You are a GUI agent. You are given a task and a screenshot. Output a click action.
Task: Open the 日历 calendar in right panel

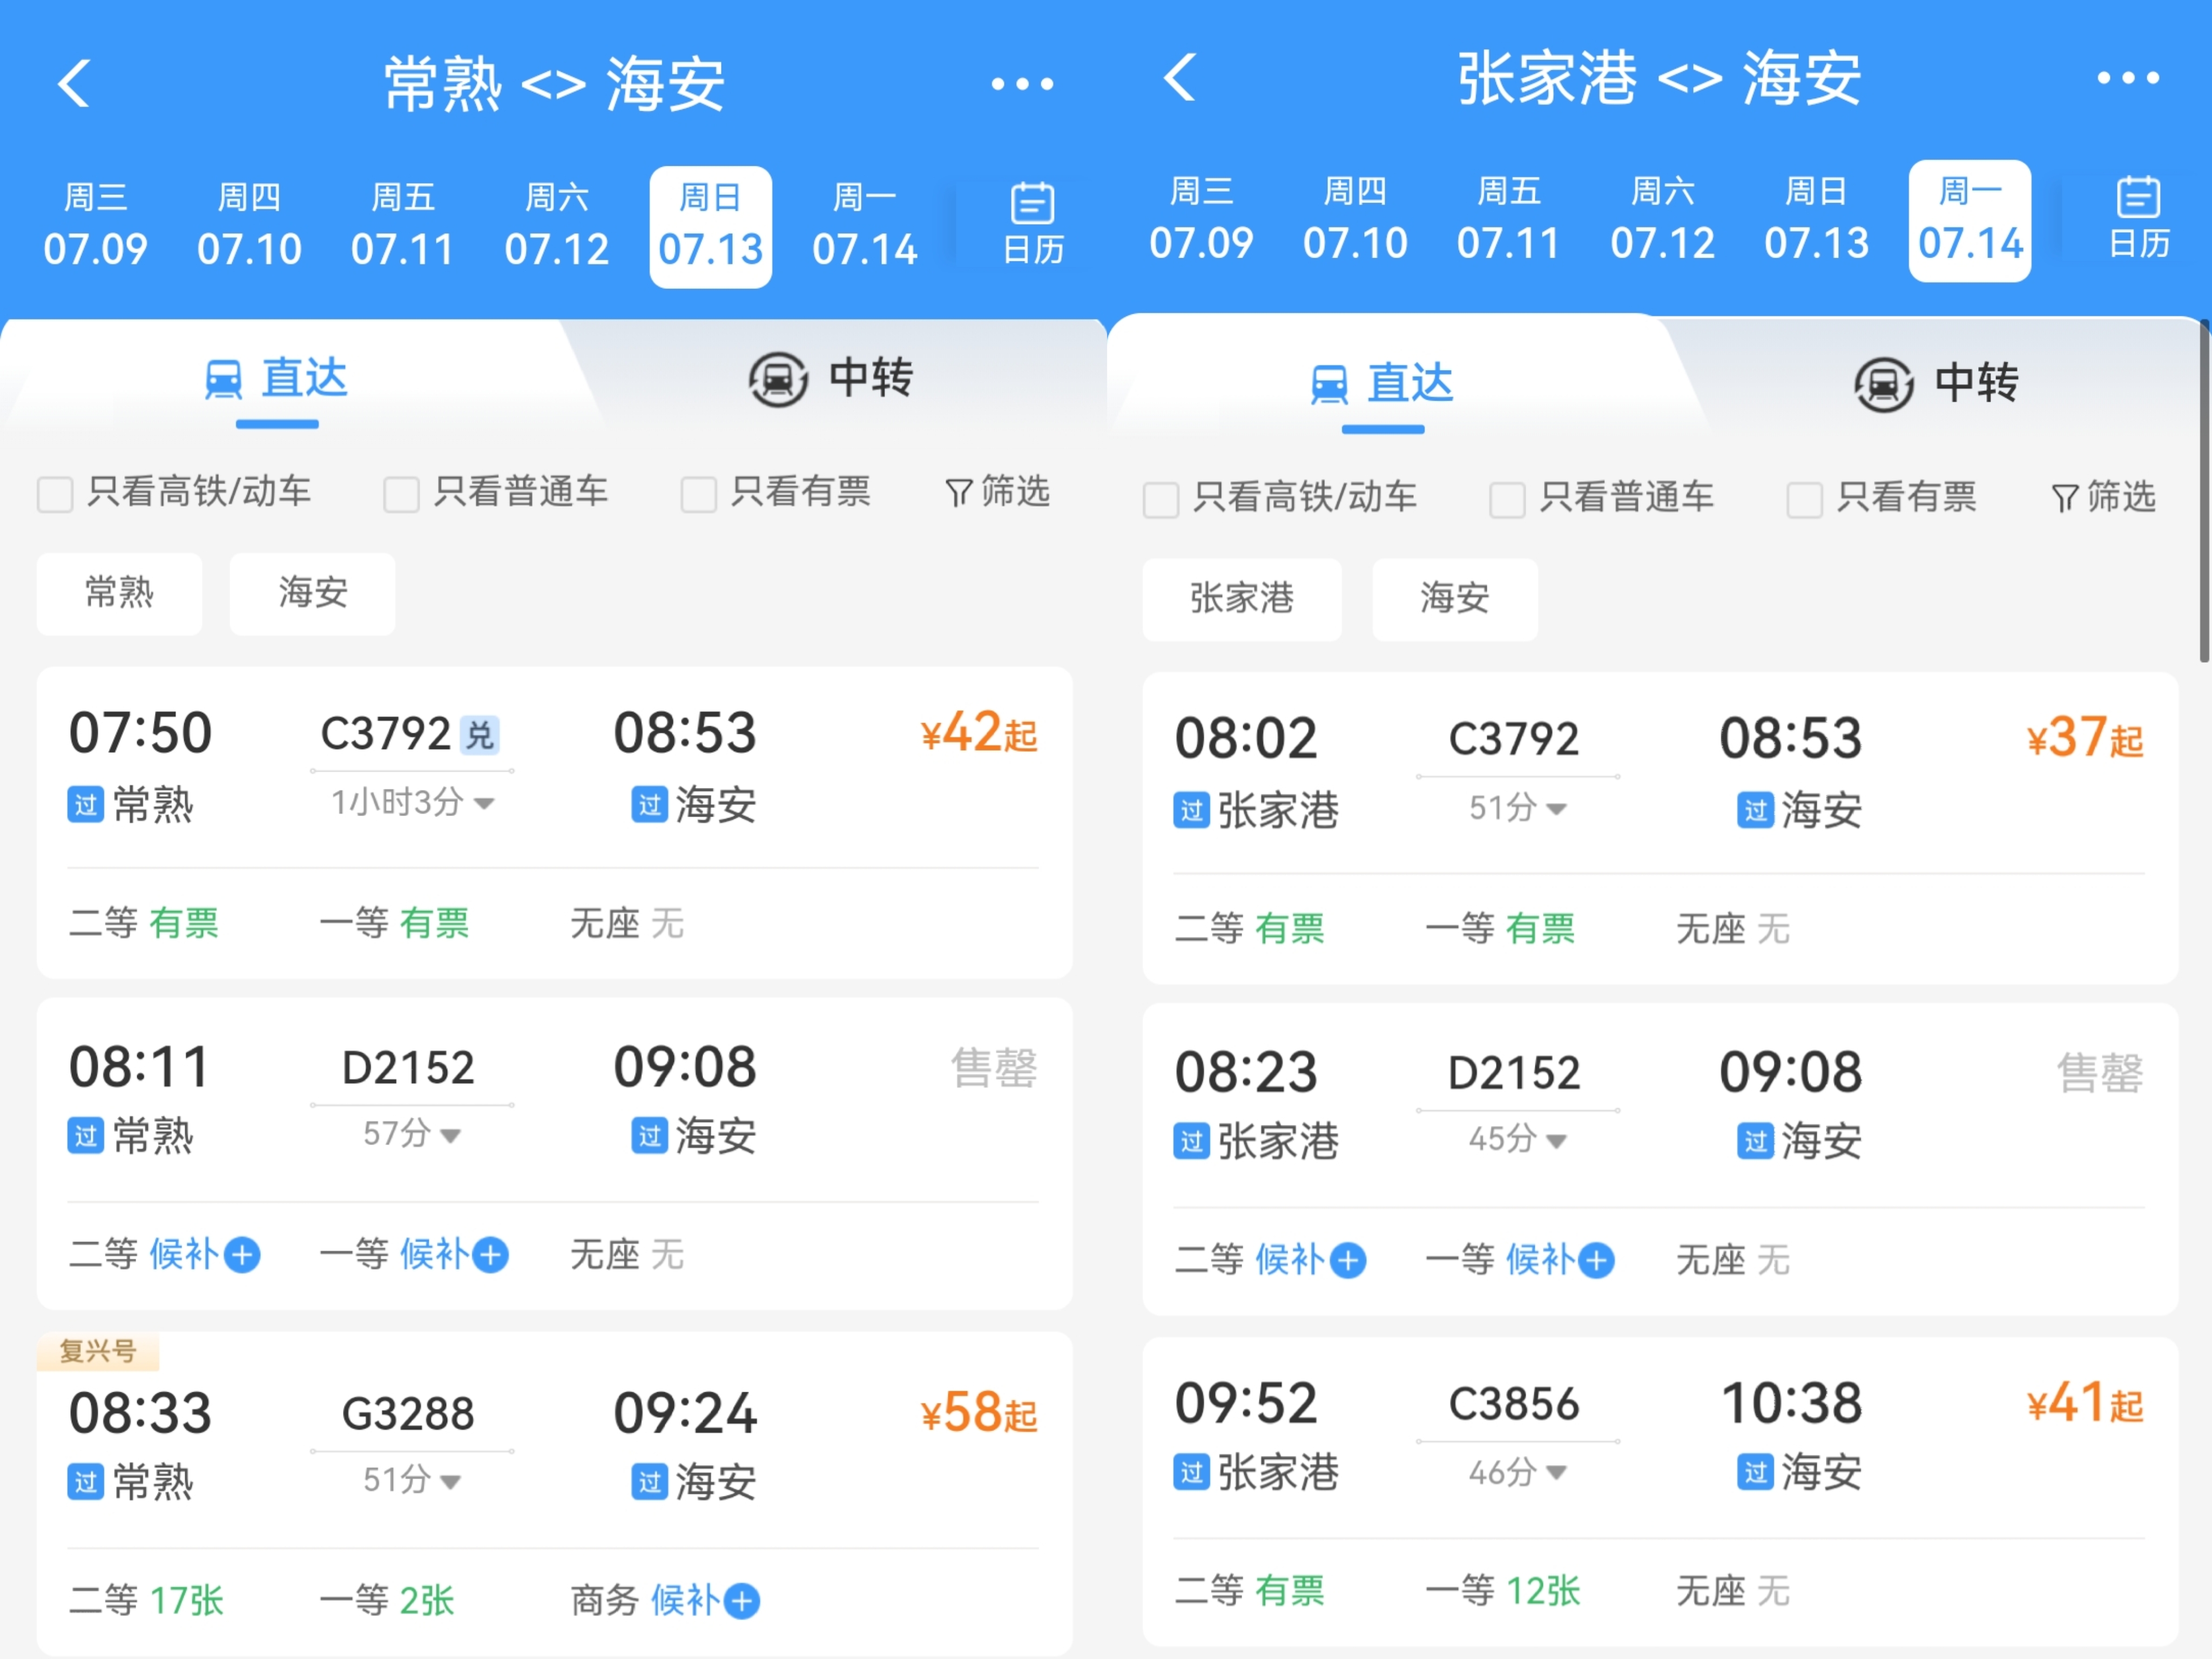click(2138, 219)
